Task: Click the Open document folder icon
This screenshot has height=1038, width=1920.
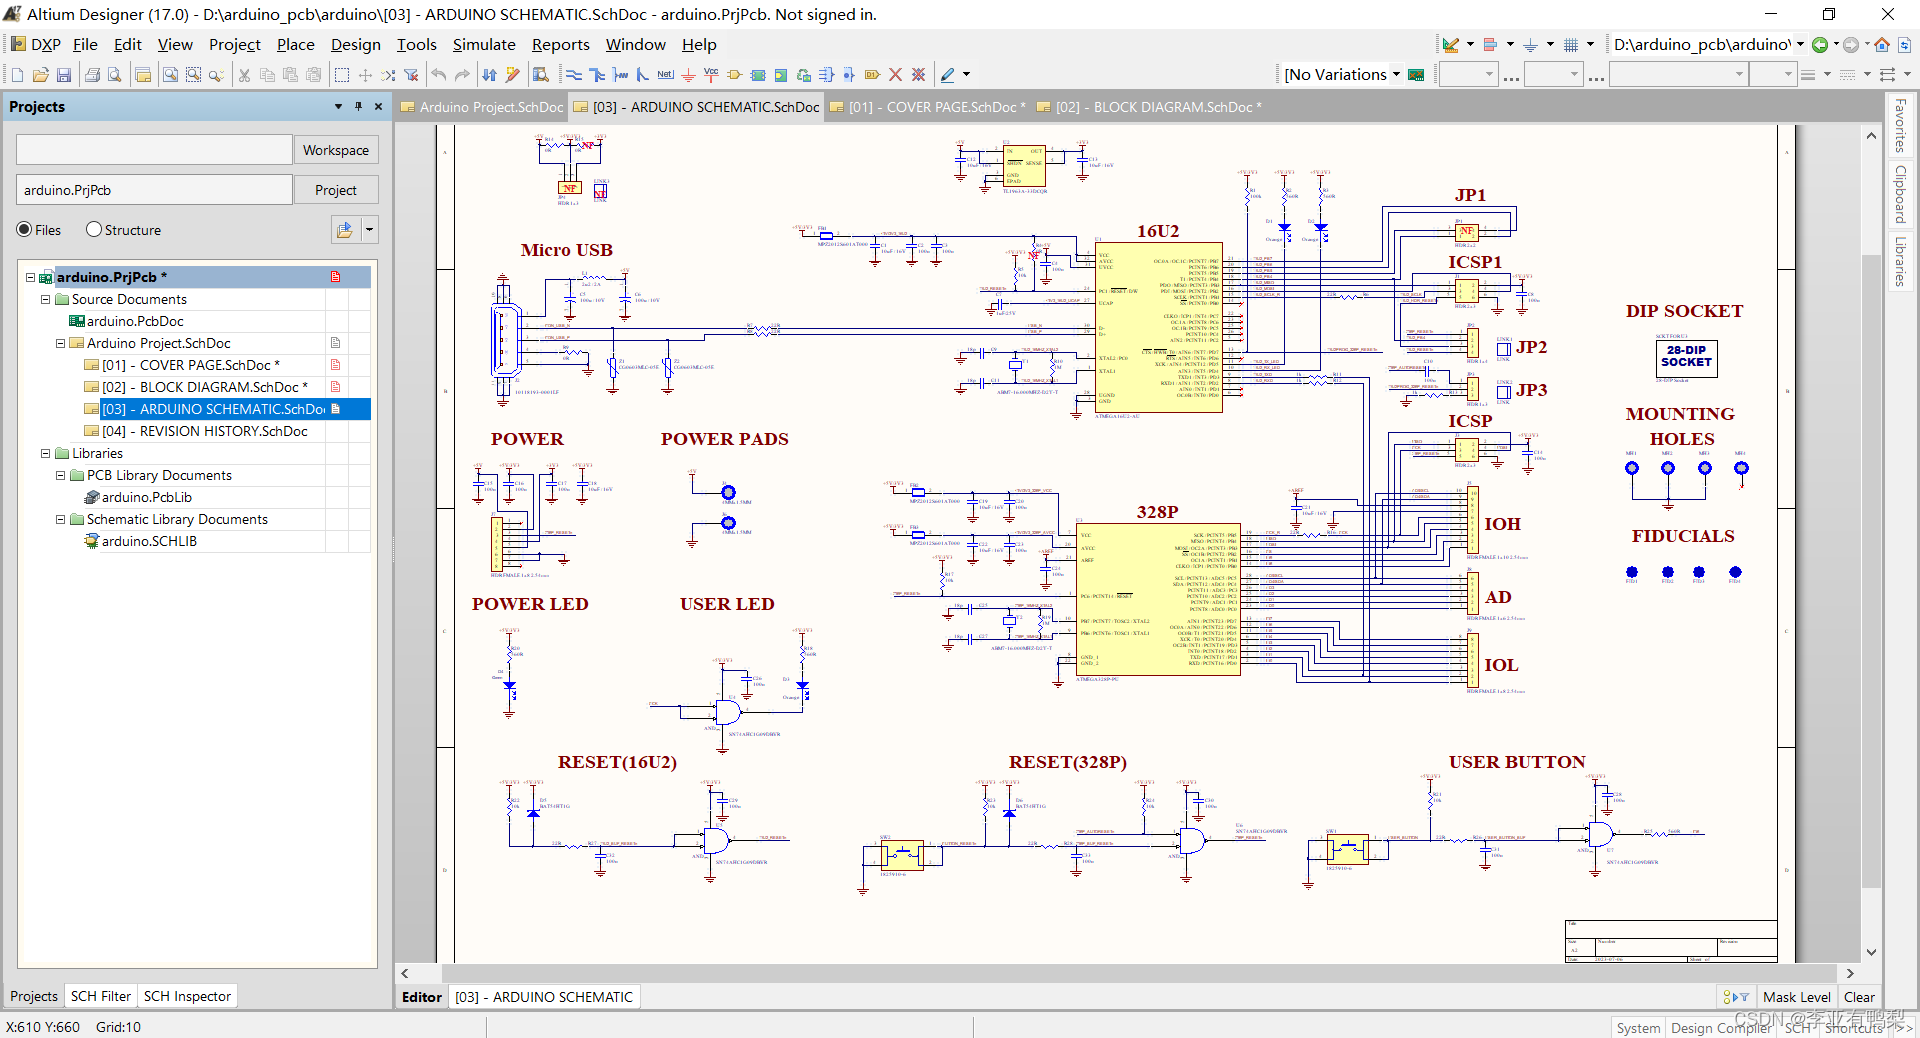Action: click(x=41, y=75)
